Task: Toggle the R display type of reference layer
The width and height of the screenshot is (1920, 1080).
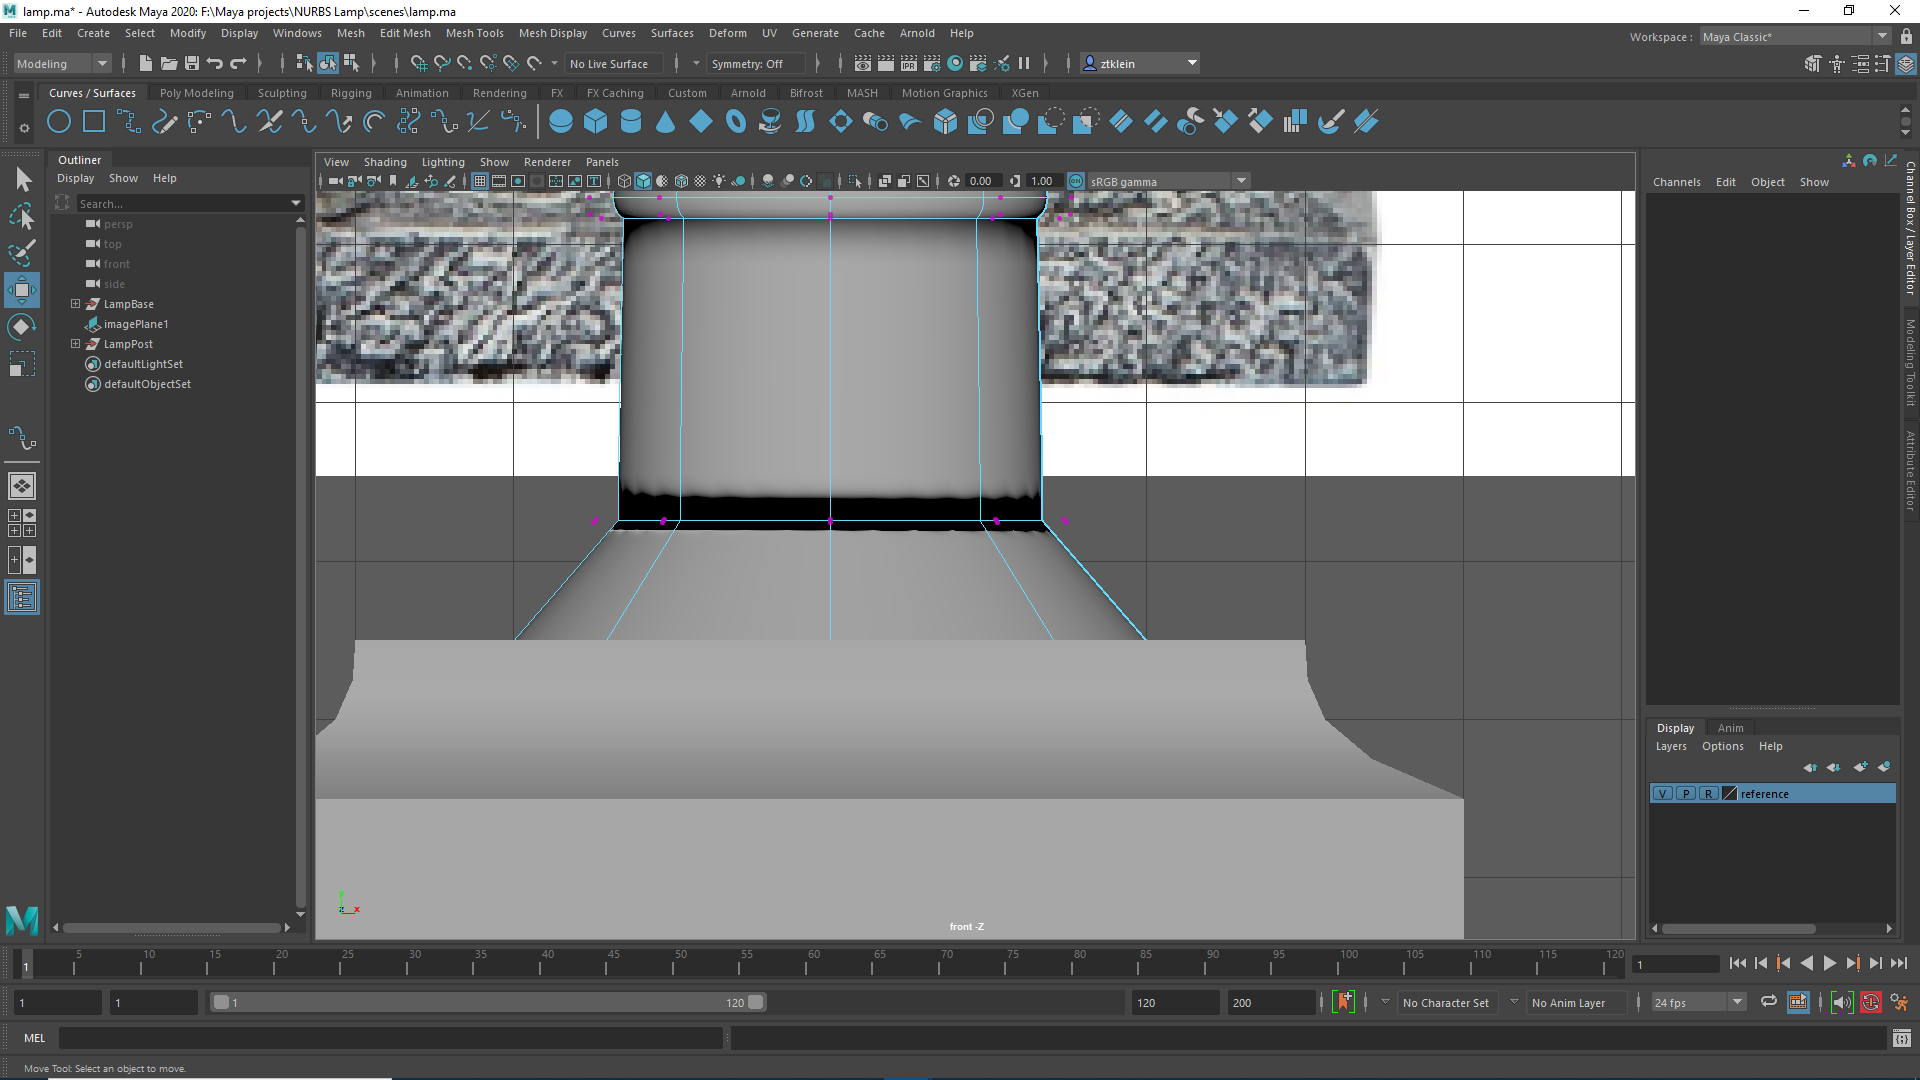Action: tap(1708, 794)
